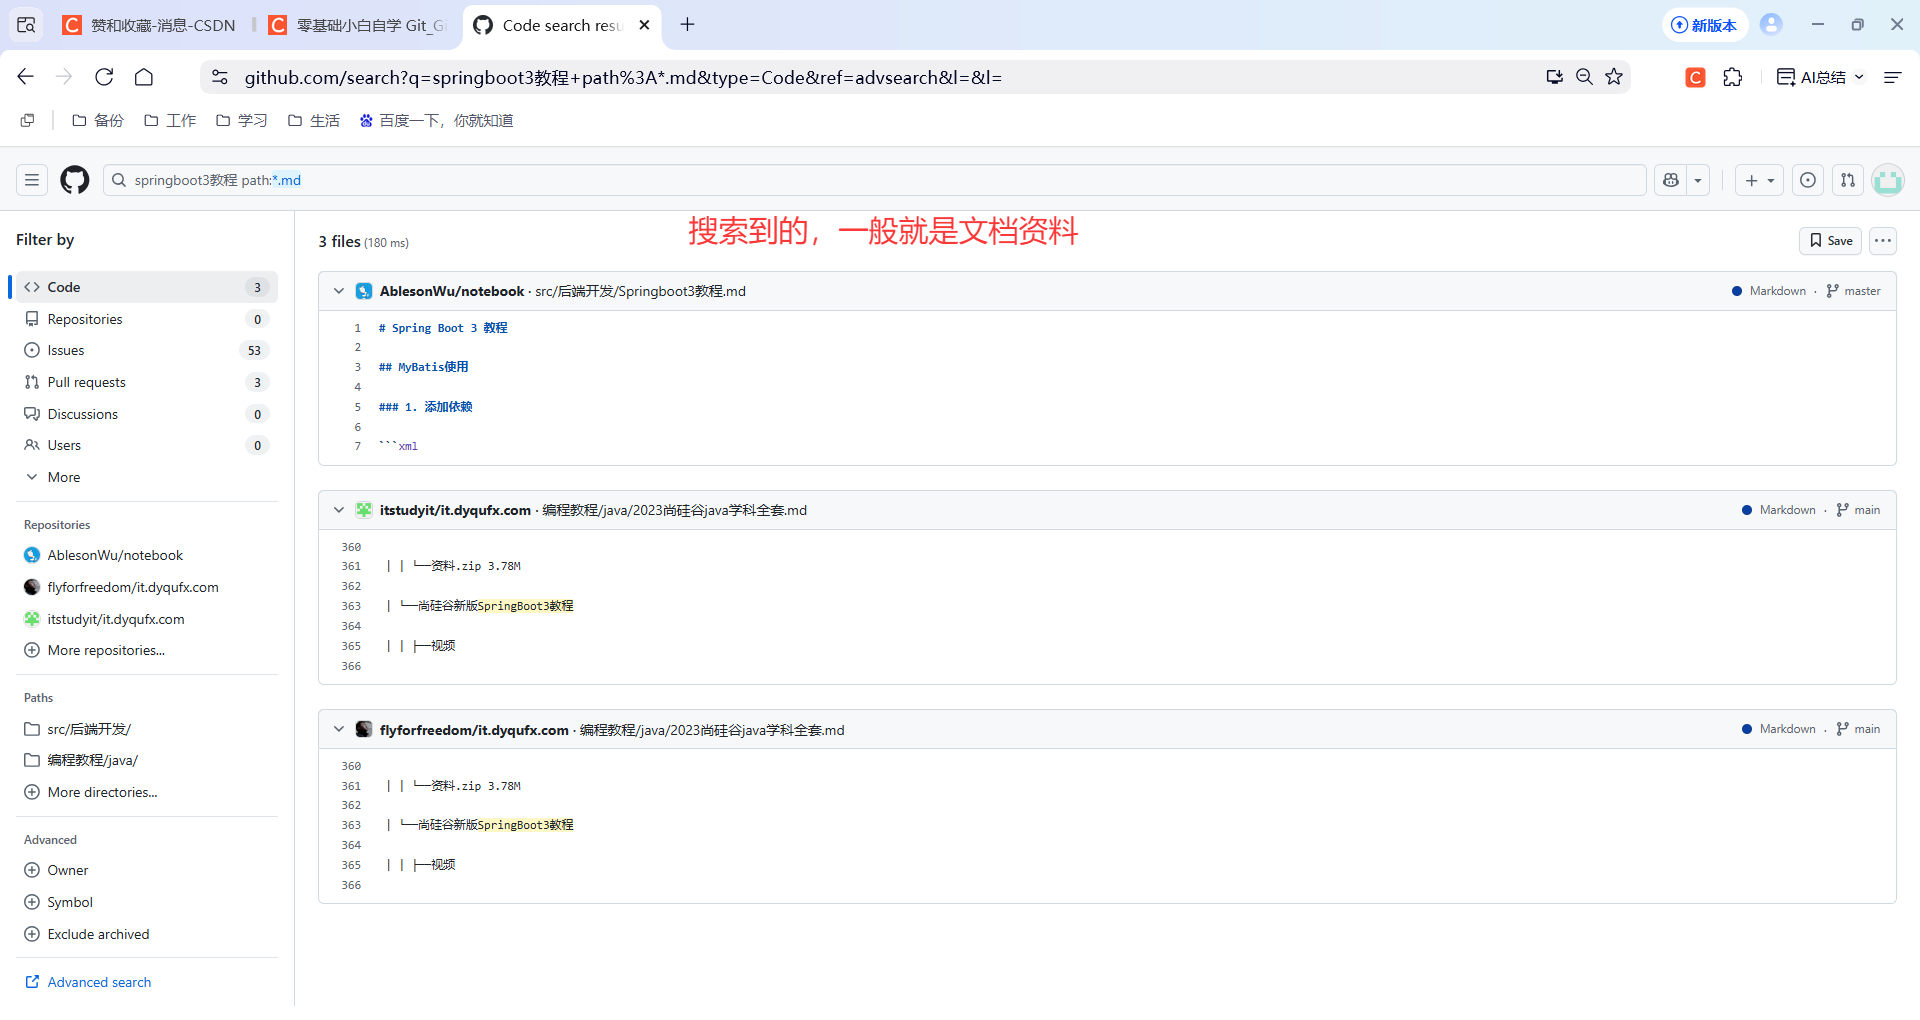This screenshot has width=1920, height=1020.
Task: Select Issues filter with 53 results
Action: [x=147, y=350]
